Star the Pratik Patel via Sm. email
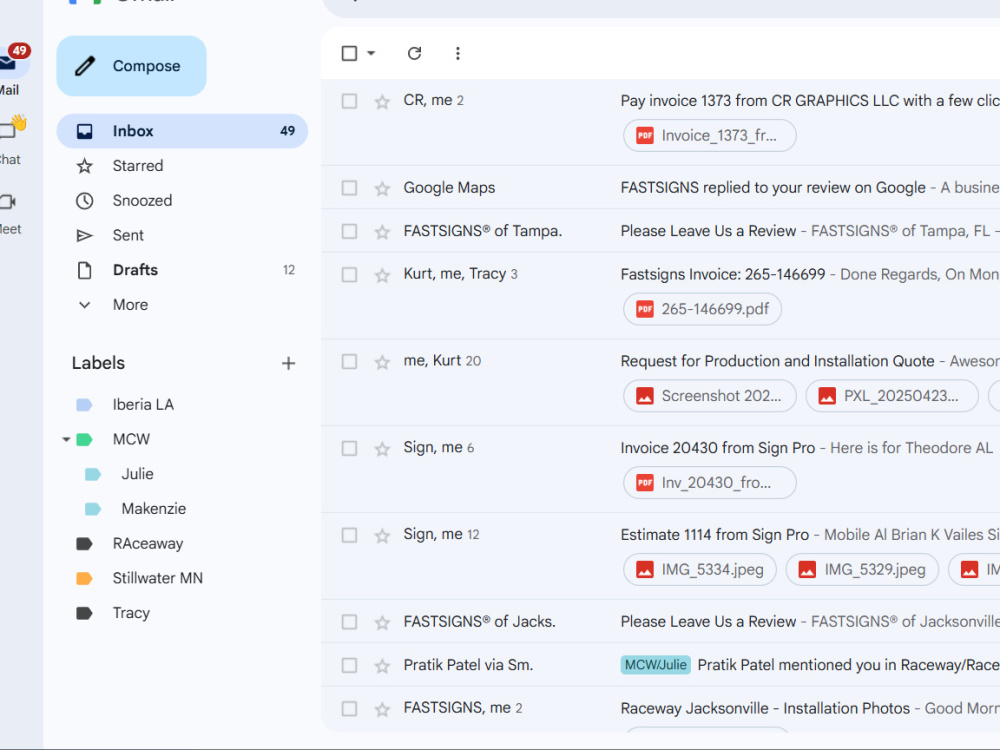The width and height of the screenshot is (1000, 750). coord(382,665)
